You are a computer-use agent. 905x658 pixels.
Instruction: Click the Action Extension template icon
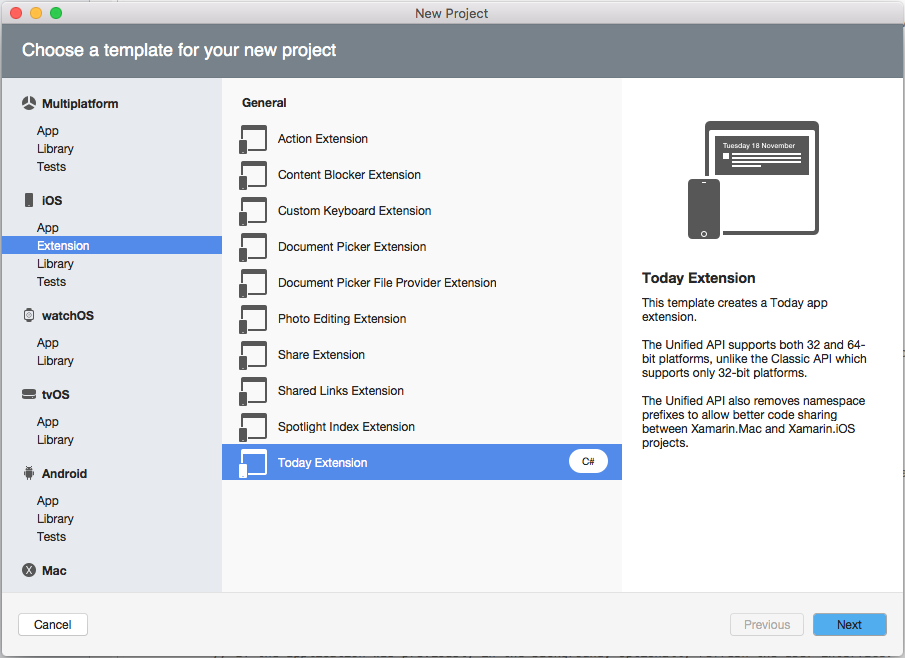point(253,139)
